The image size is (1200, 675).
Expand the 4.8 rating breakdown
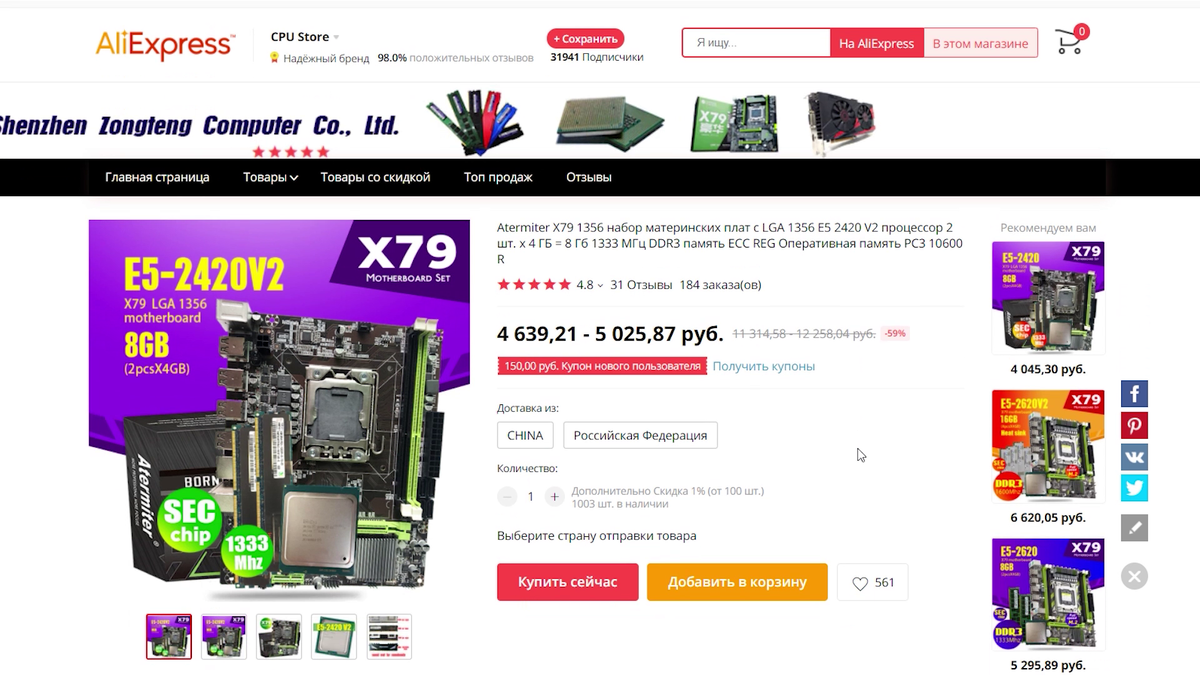pos(590,285)
